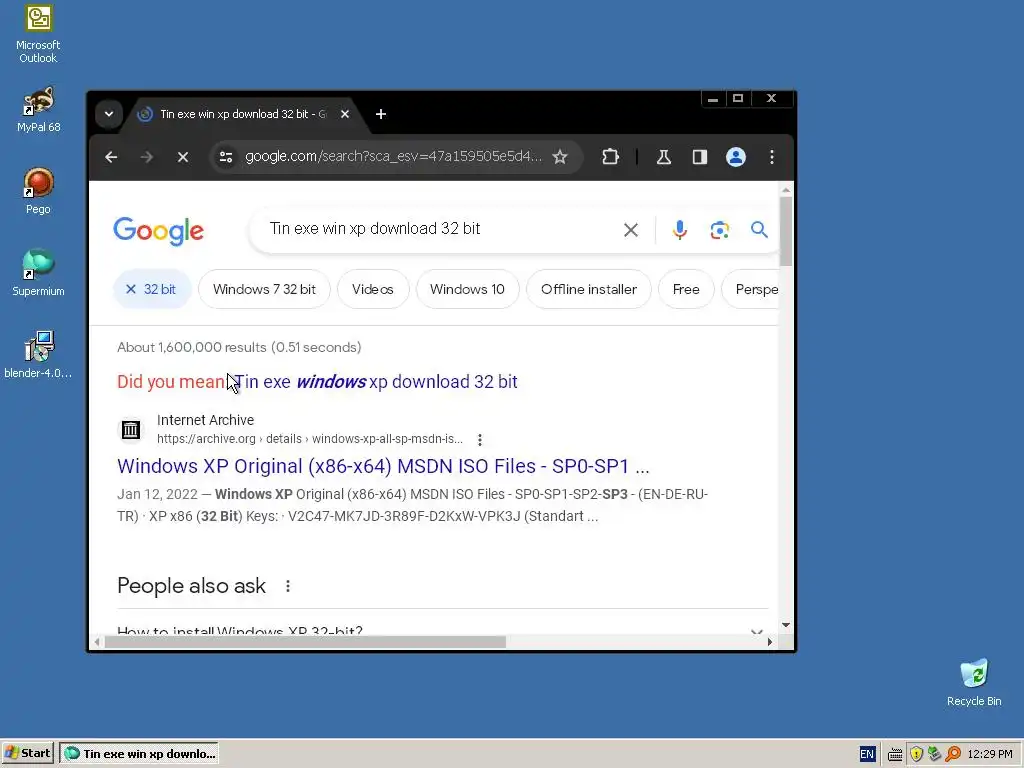Open 'Windows XP Original MSDN ISO Files' result
1024x768 pixels.
383,466
